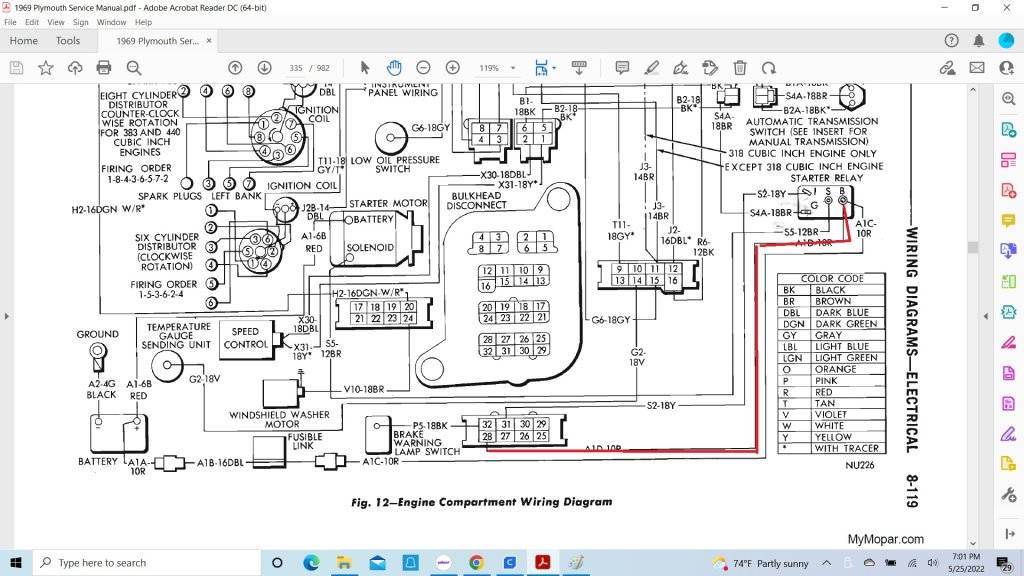Click the page number field showing 335
This screenshot has width=1024, height=576.
click(296, 68)
